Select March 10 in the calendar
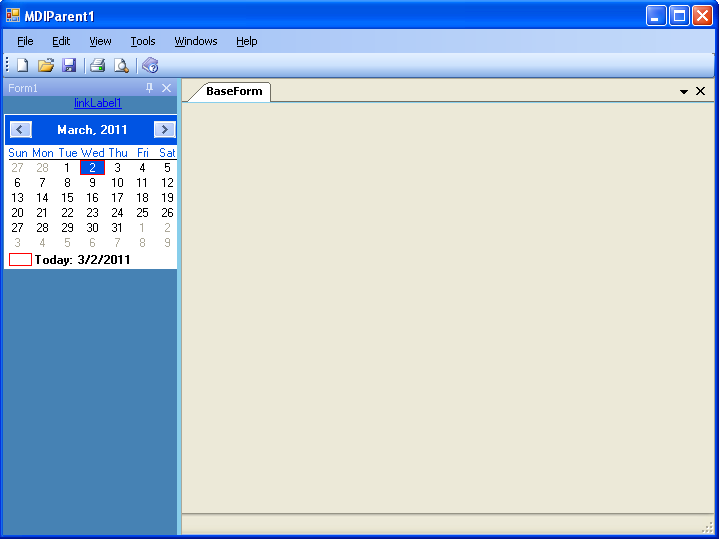Image resolution: width=719 pixels, height=539 pixels. click(x=117, y=183)
